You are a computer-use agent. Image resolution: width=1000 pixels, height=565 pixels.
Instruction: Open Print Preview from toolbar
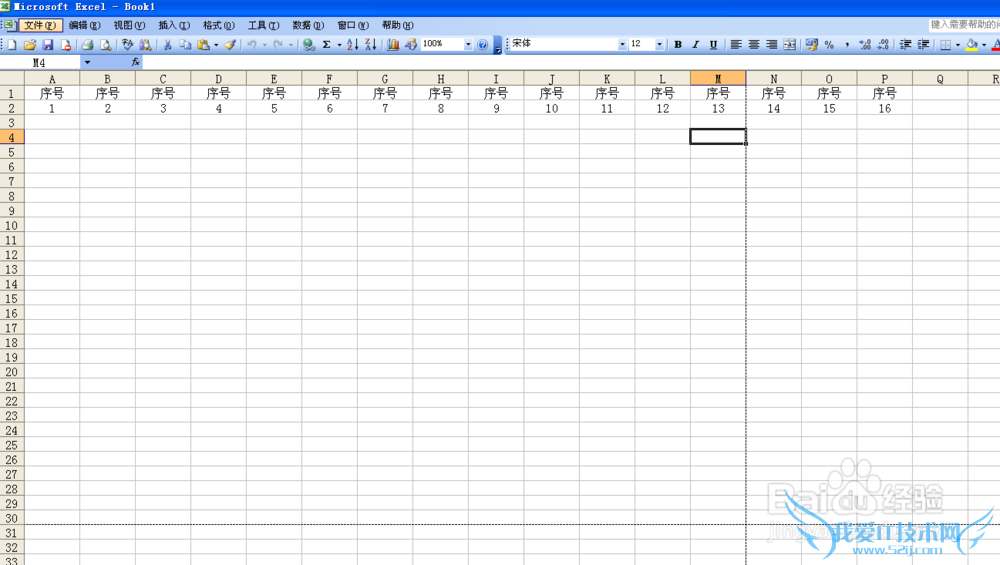[x=105, y=45]
